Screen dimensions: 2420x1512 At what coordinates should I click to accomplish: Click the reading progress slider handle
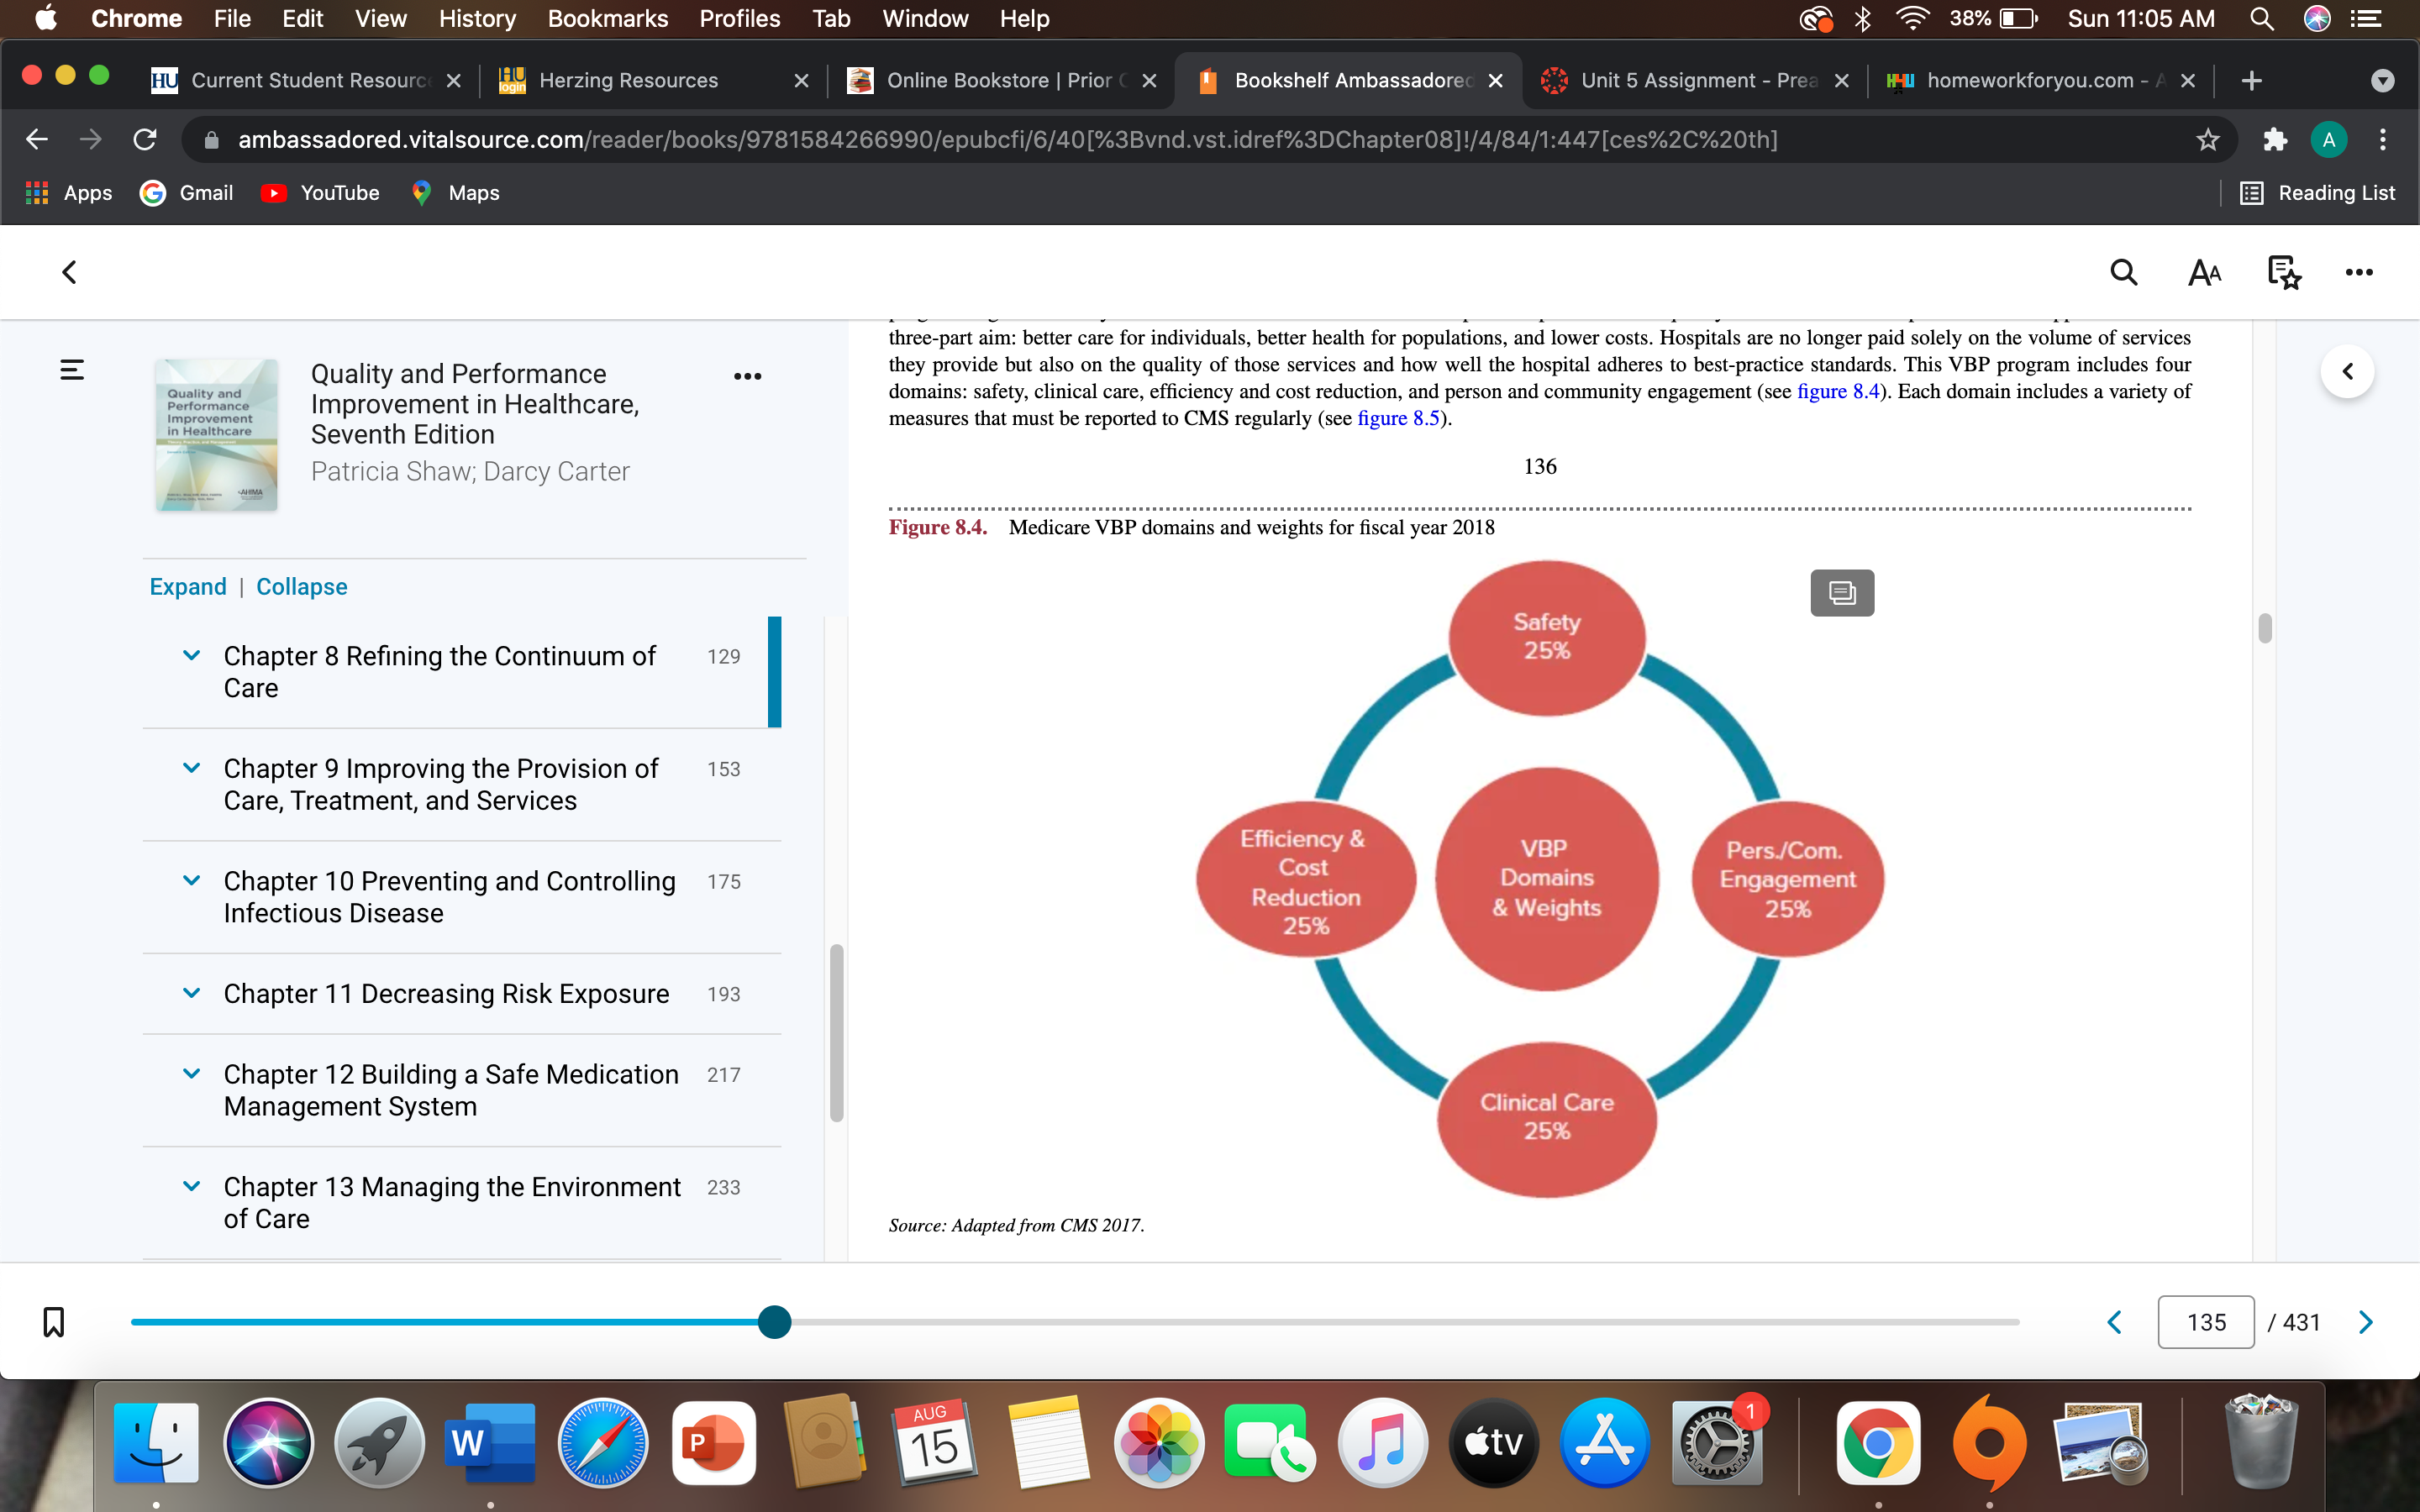tap(774, 1322)
